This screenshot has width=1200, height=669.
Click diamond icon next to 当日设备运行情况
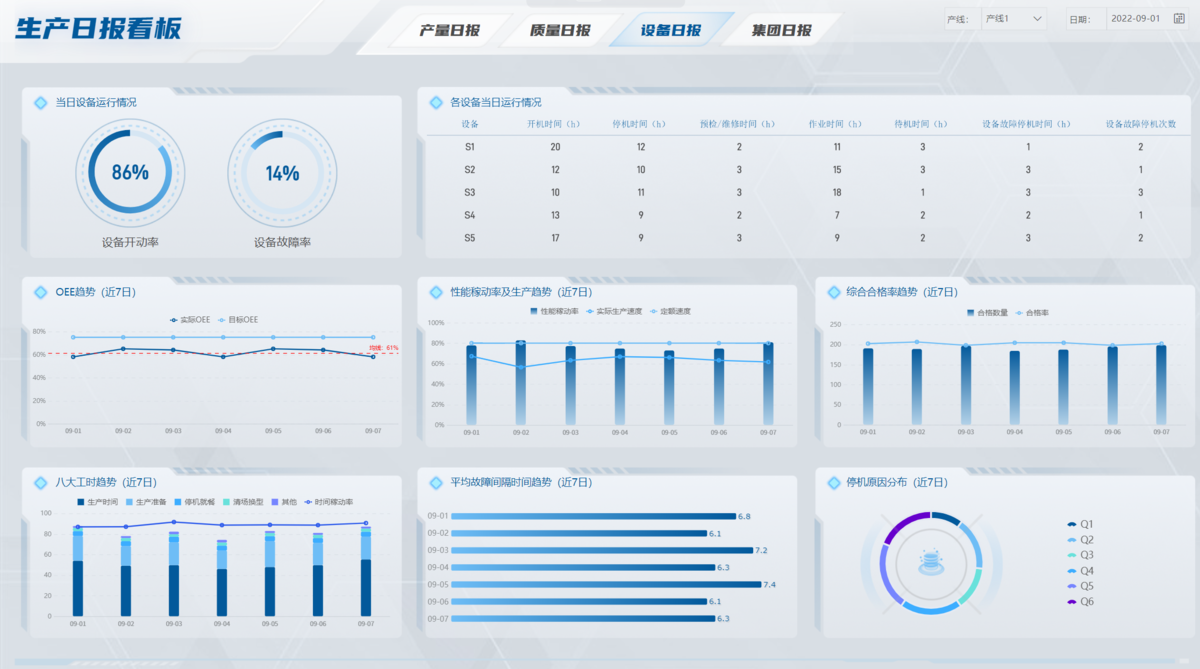(41, 102)
